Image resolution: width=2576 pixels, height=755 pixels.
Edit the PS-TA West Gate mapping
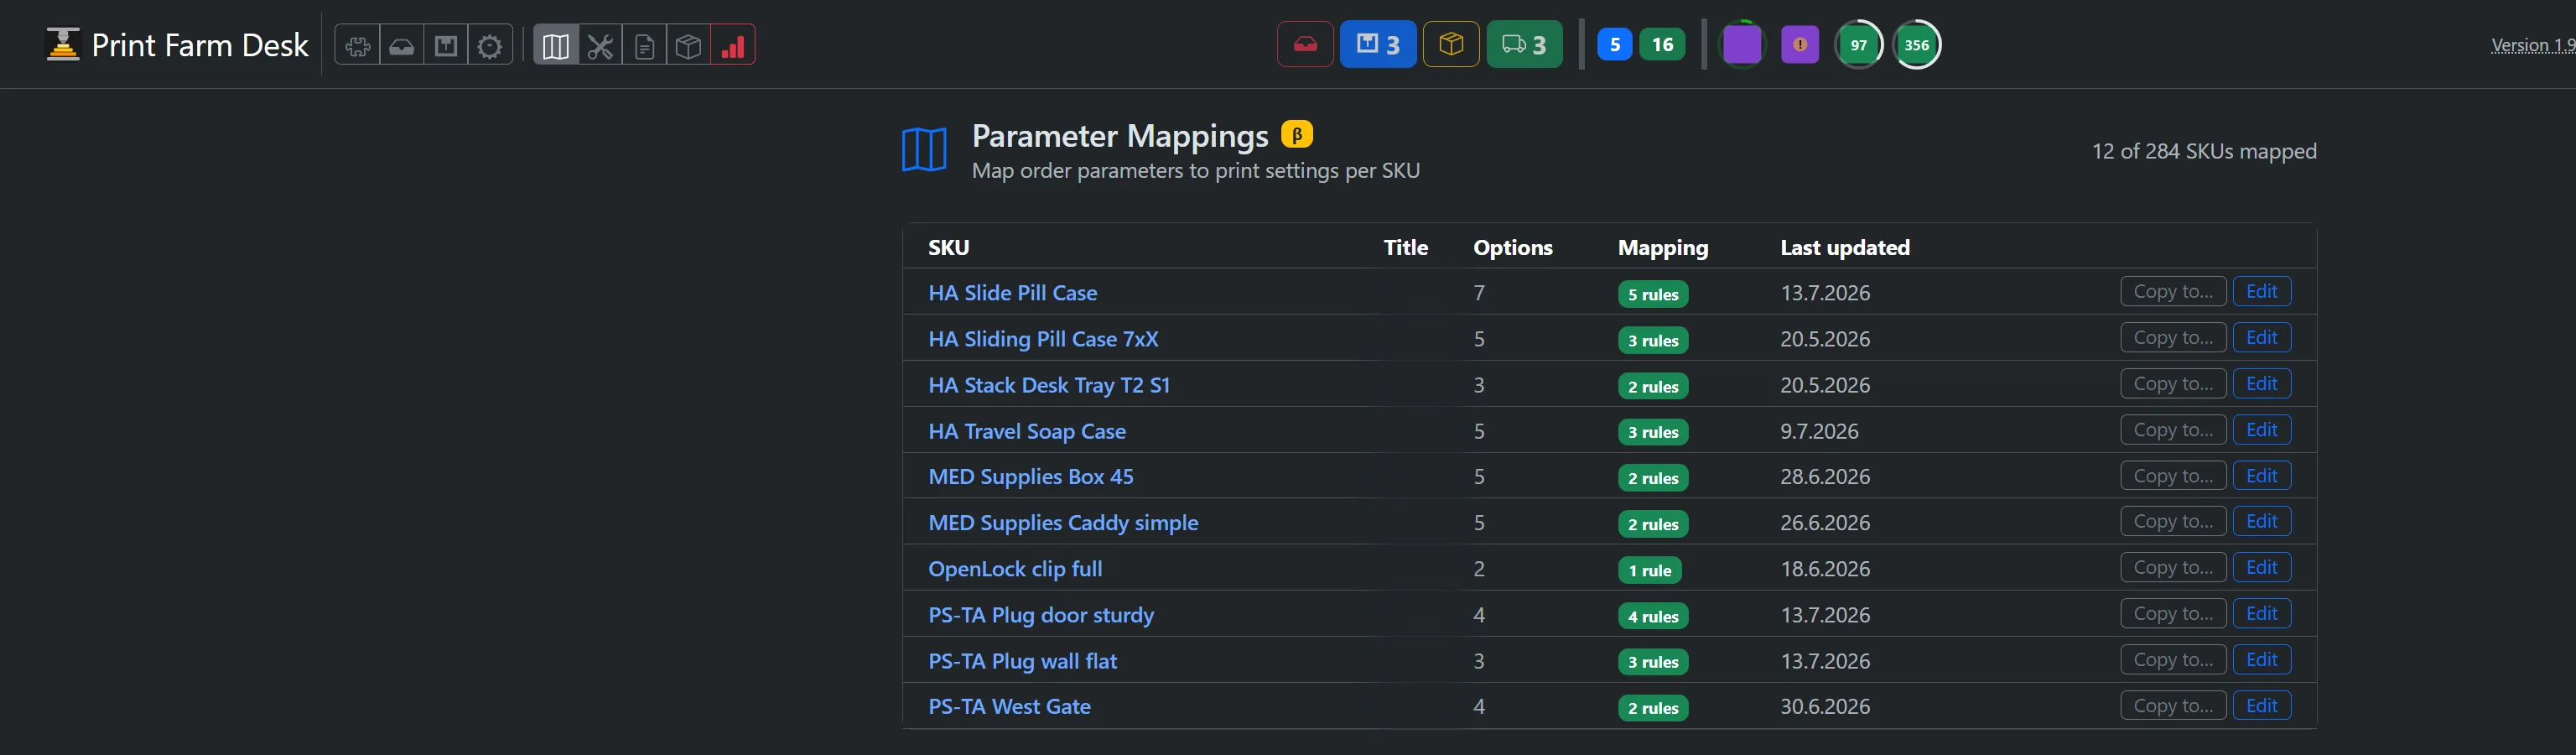(x=2261, y=705)
